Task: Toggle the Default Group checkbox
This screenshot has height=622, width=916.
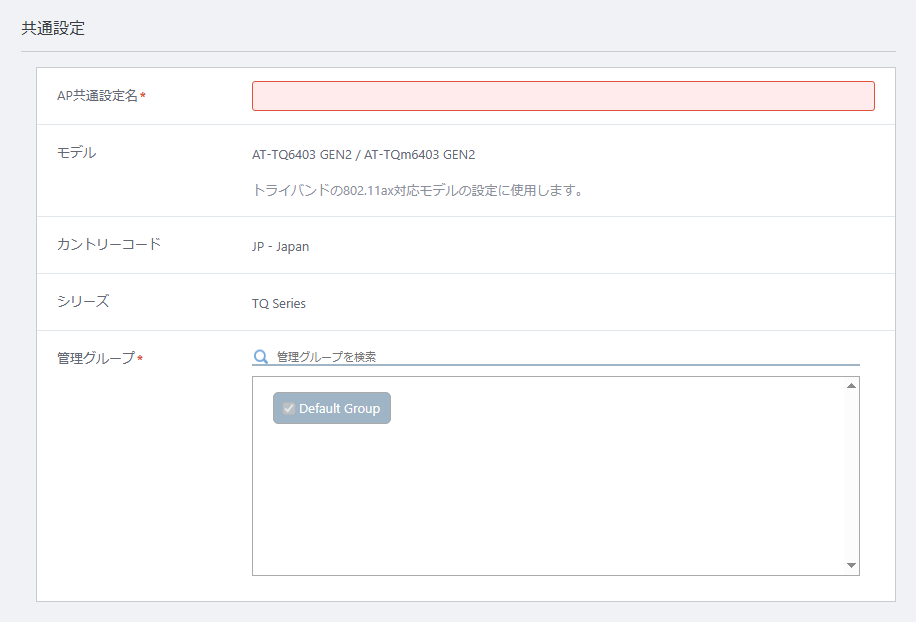Action: (x=289, y=408)
